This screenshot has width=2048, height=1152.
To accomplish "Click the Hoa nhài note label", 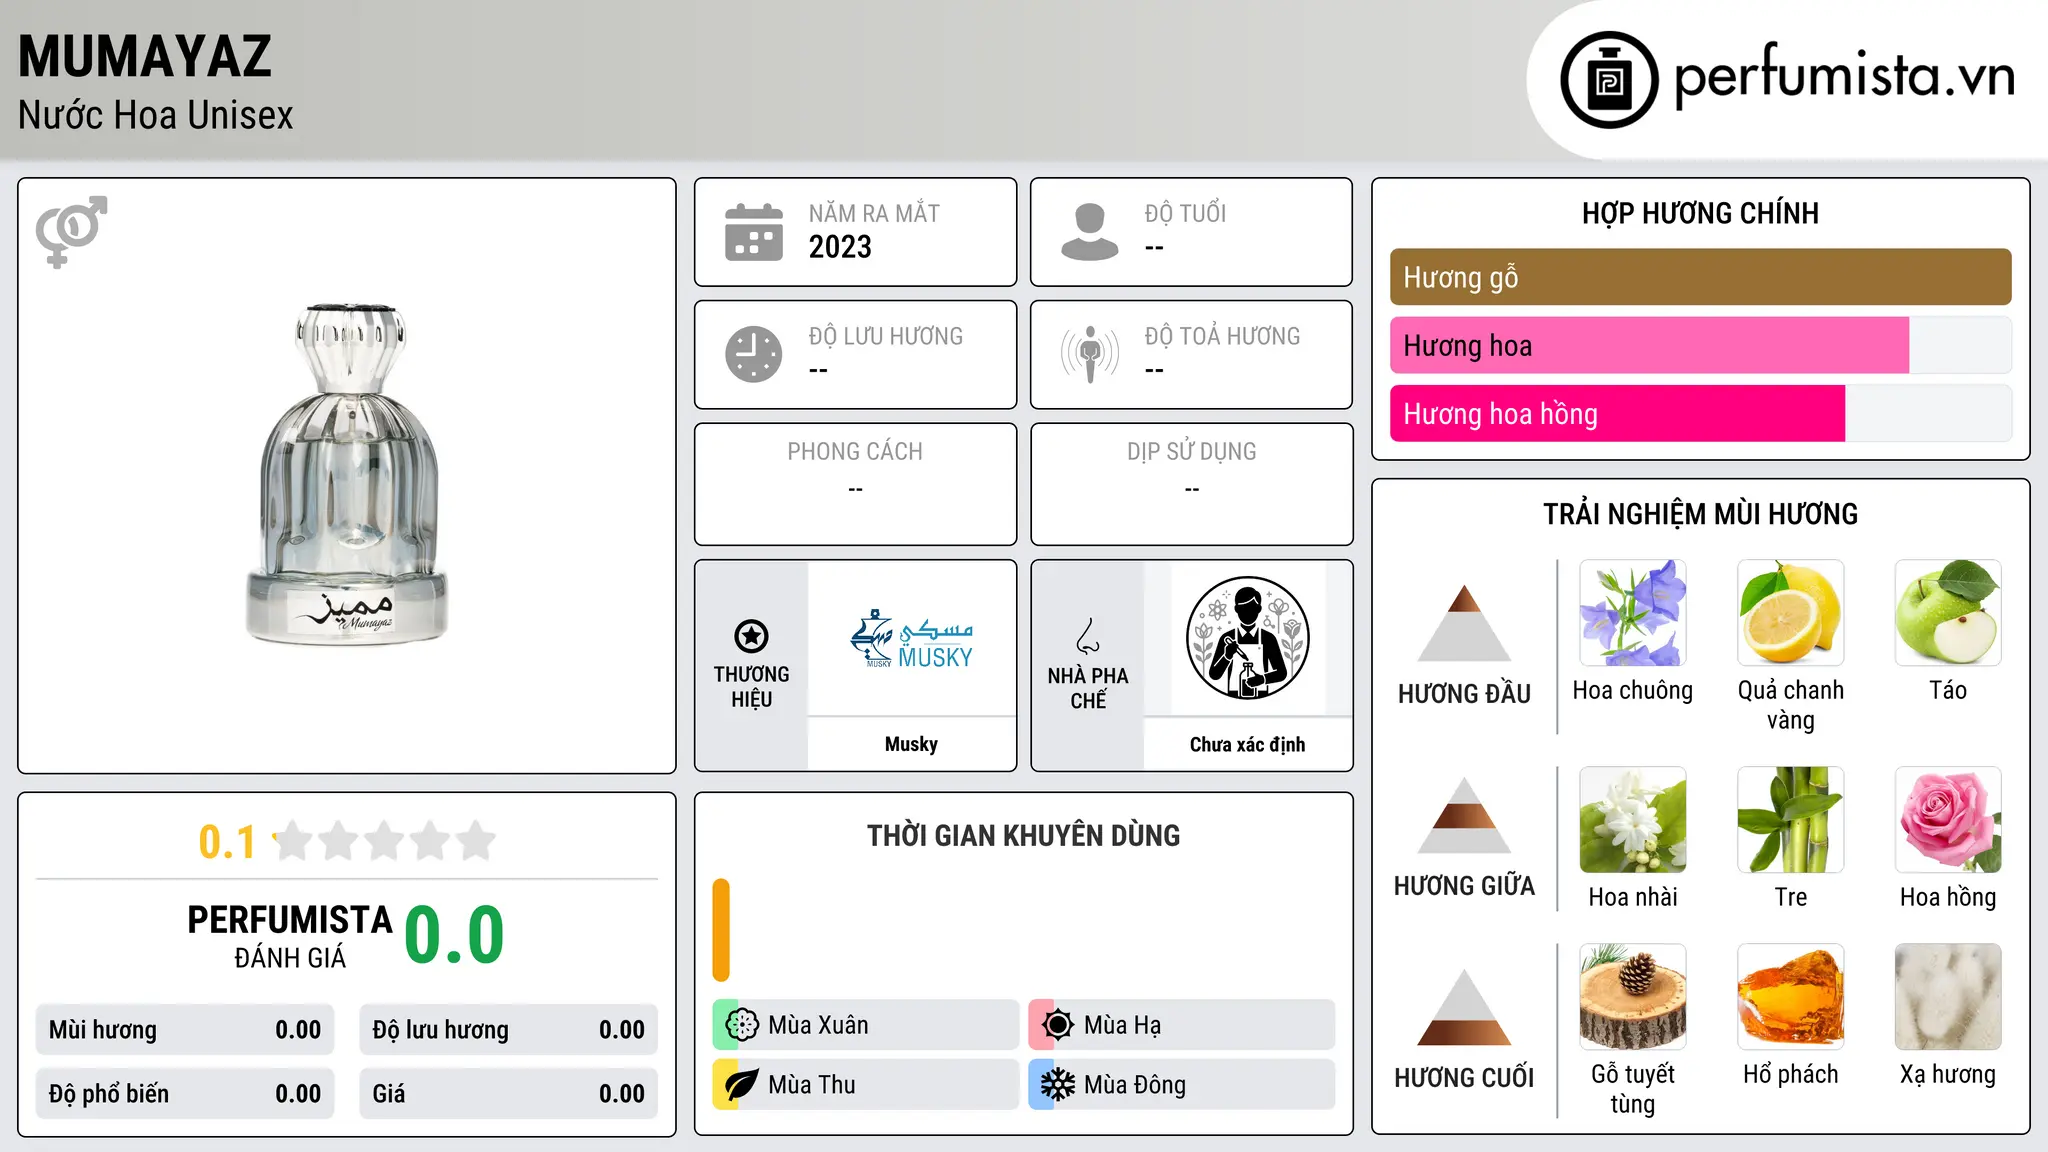I will (1632, 897).
